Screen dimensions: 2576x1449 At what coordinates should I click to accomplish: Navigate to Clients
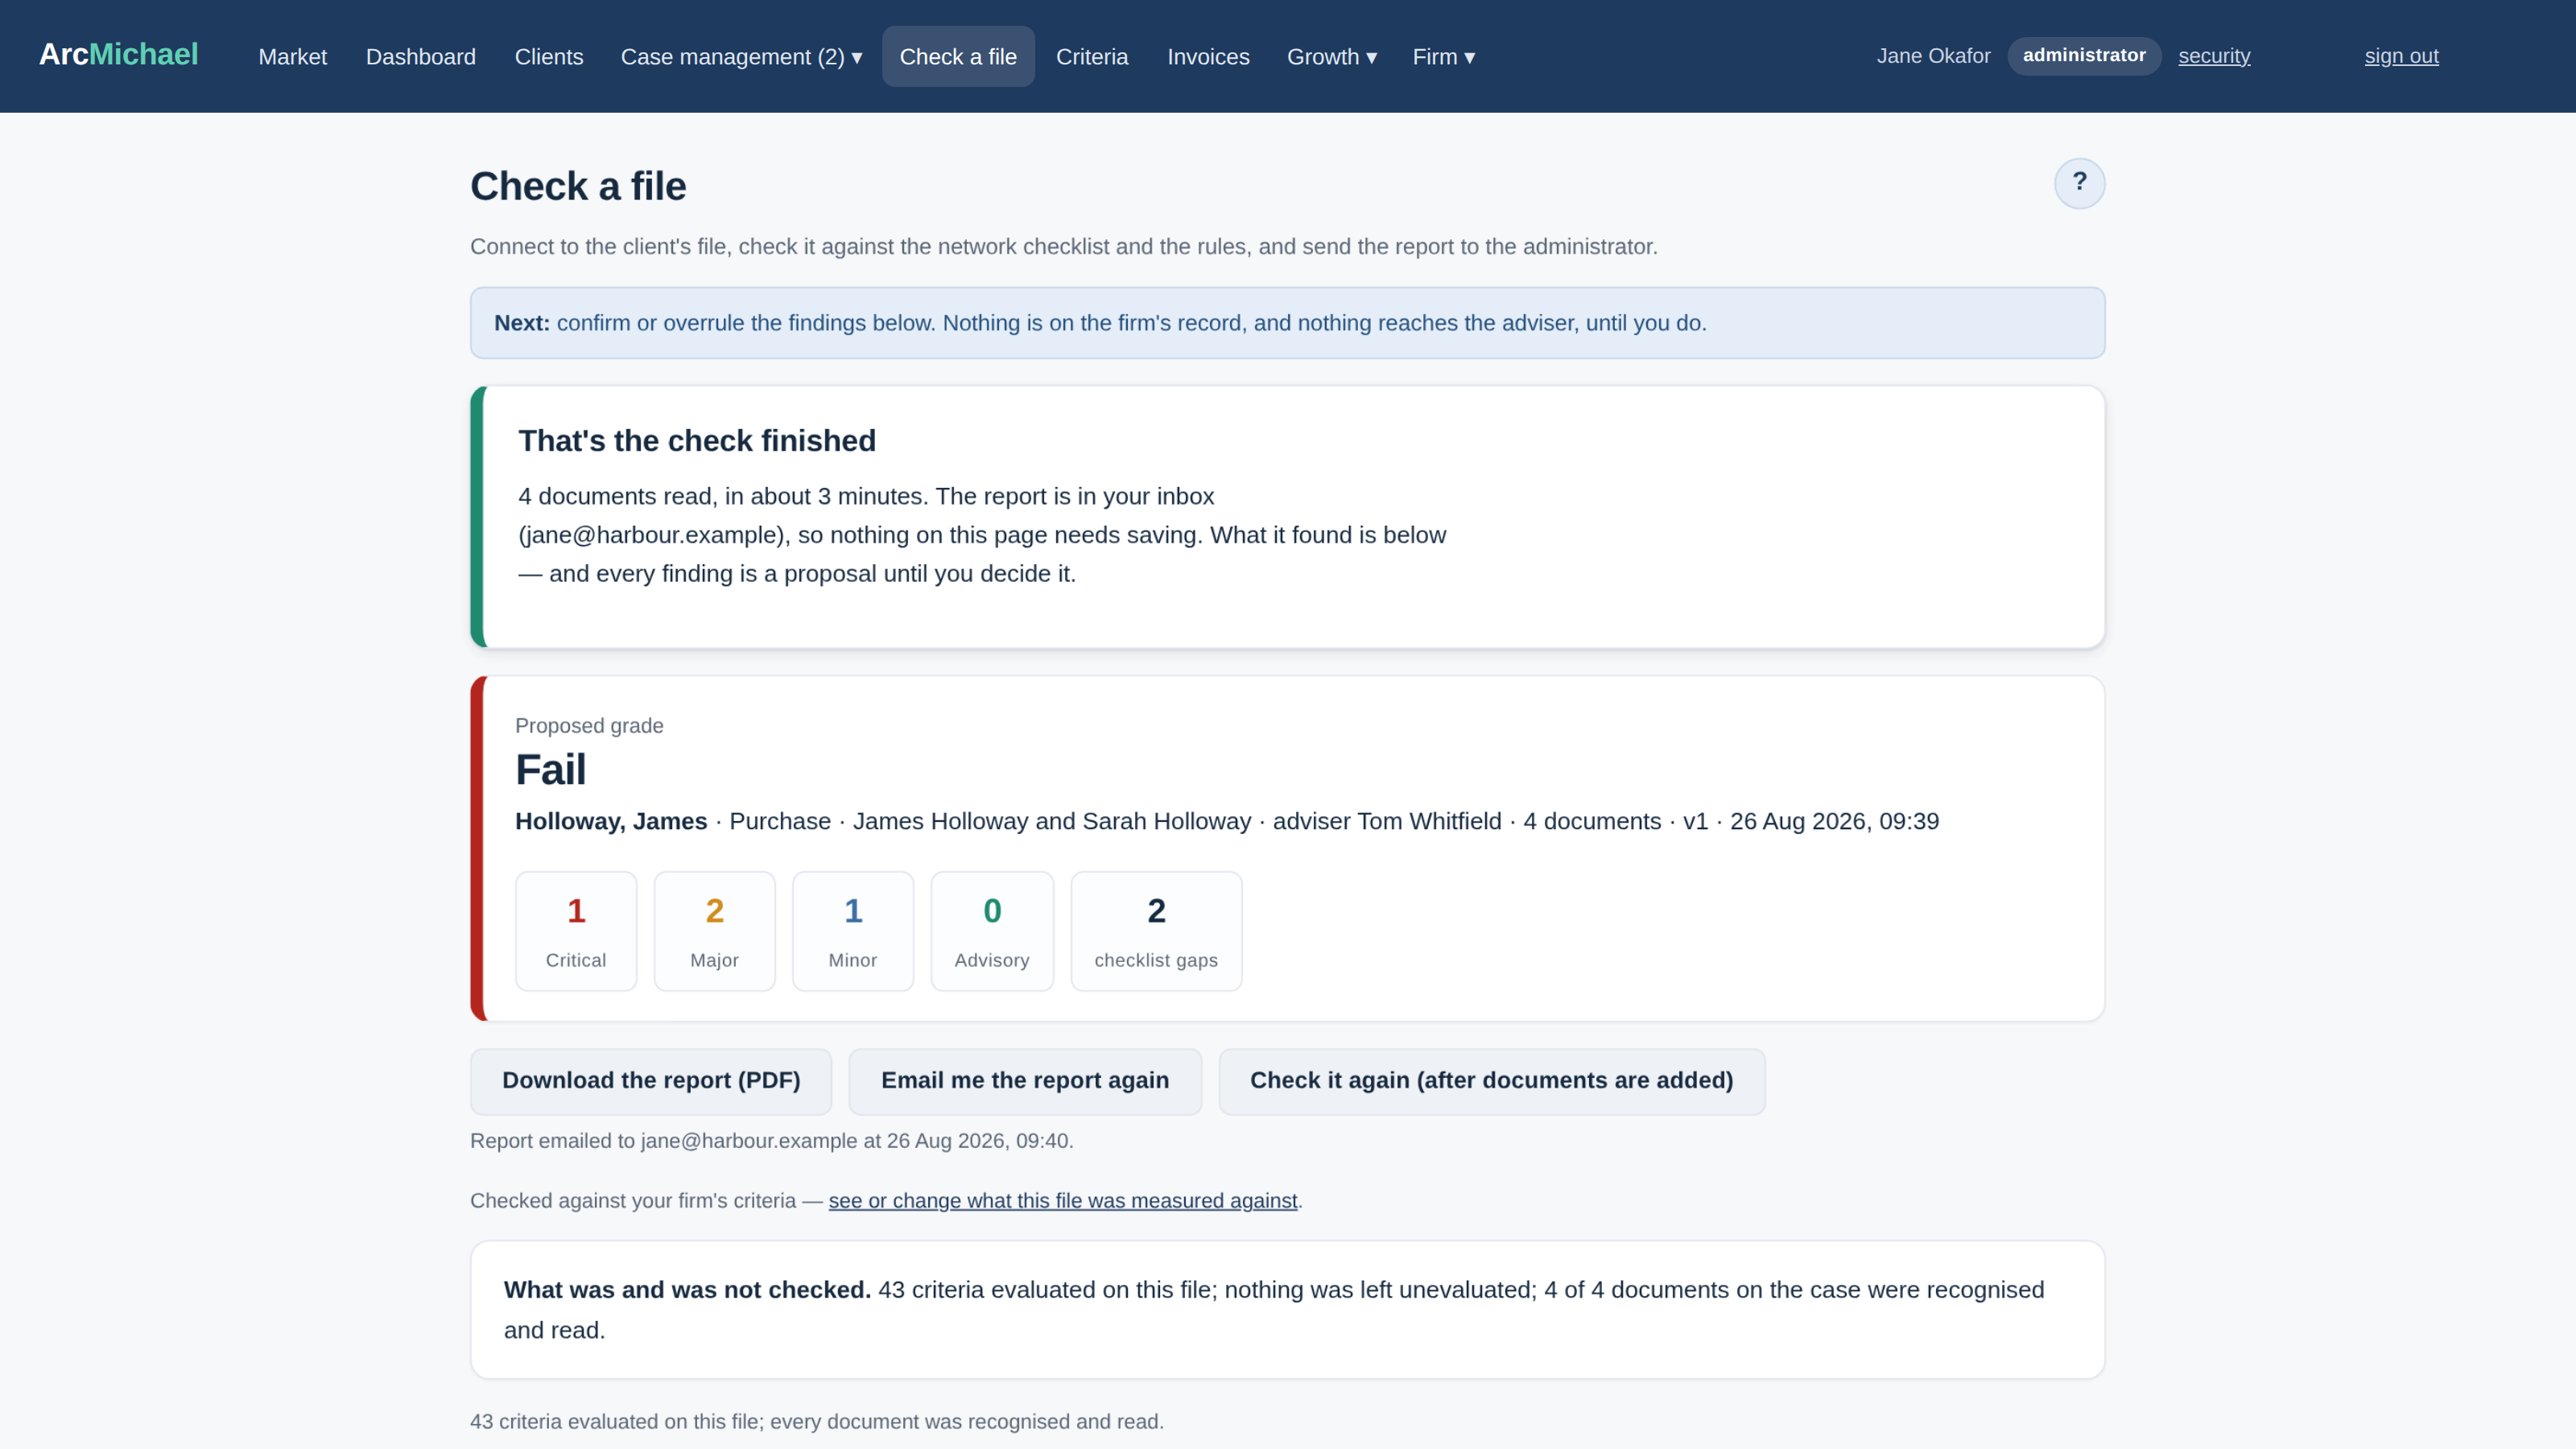point(548,57)
